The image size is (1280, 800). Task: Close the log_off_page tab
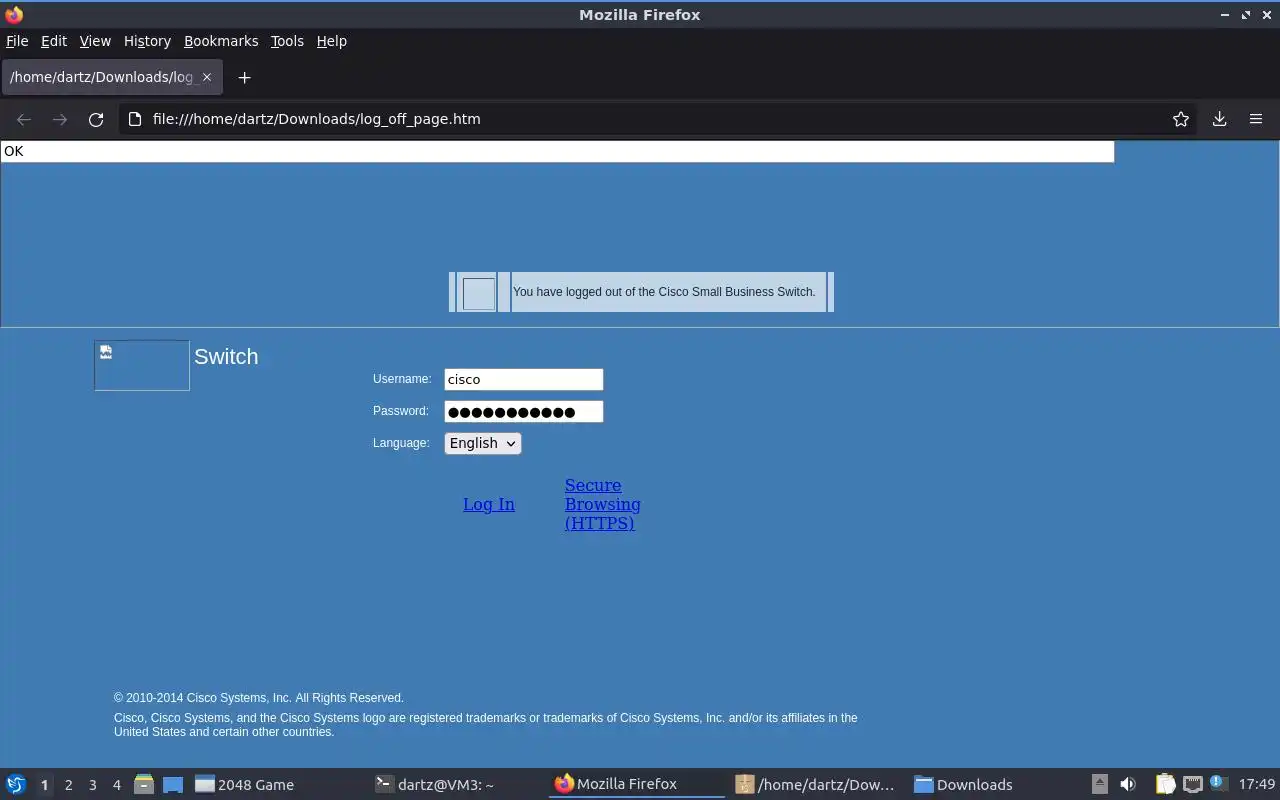coord(207,77)
